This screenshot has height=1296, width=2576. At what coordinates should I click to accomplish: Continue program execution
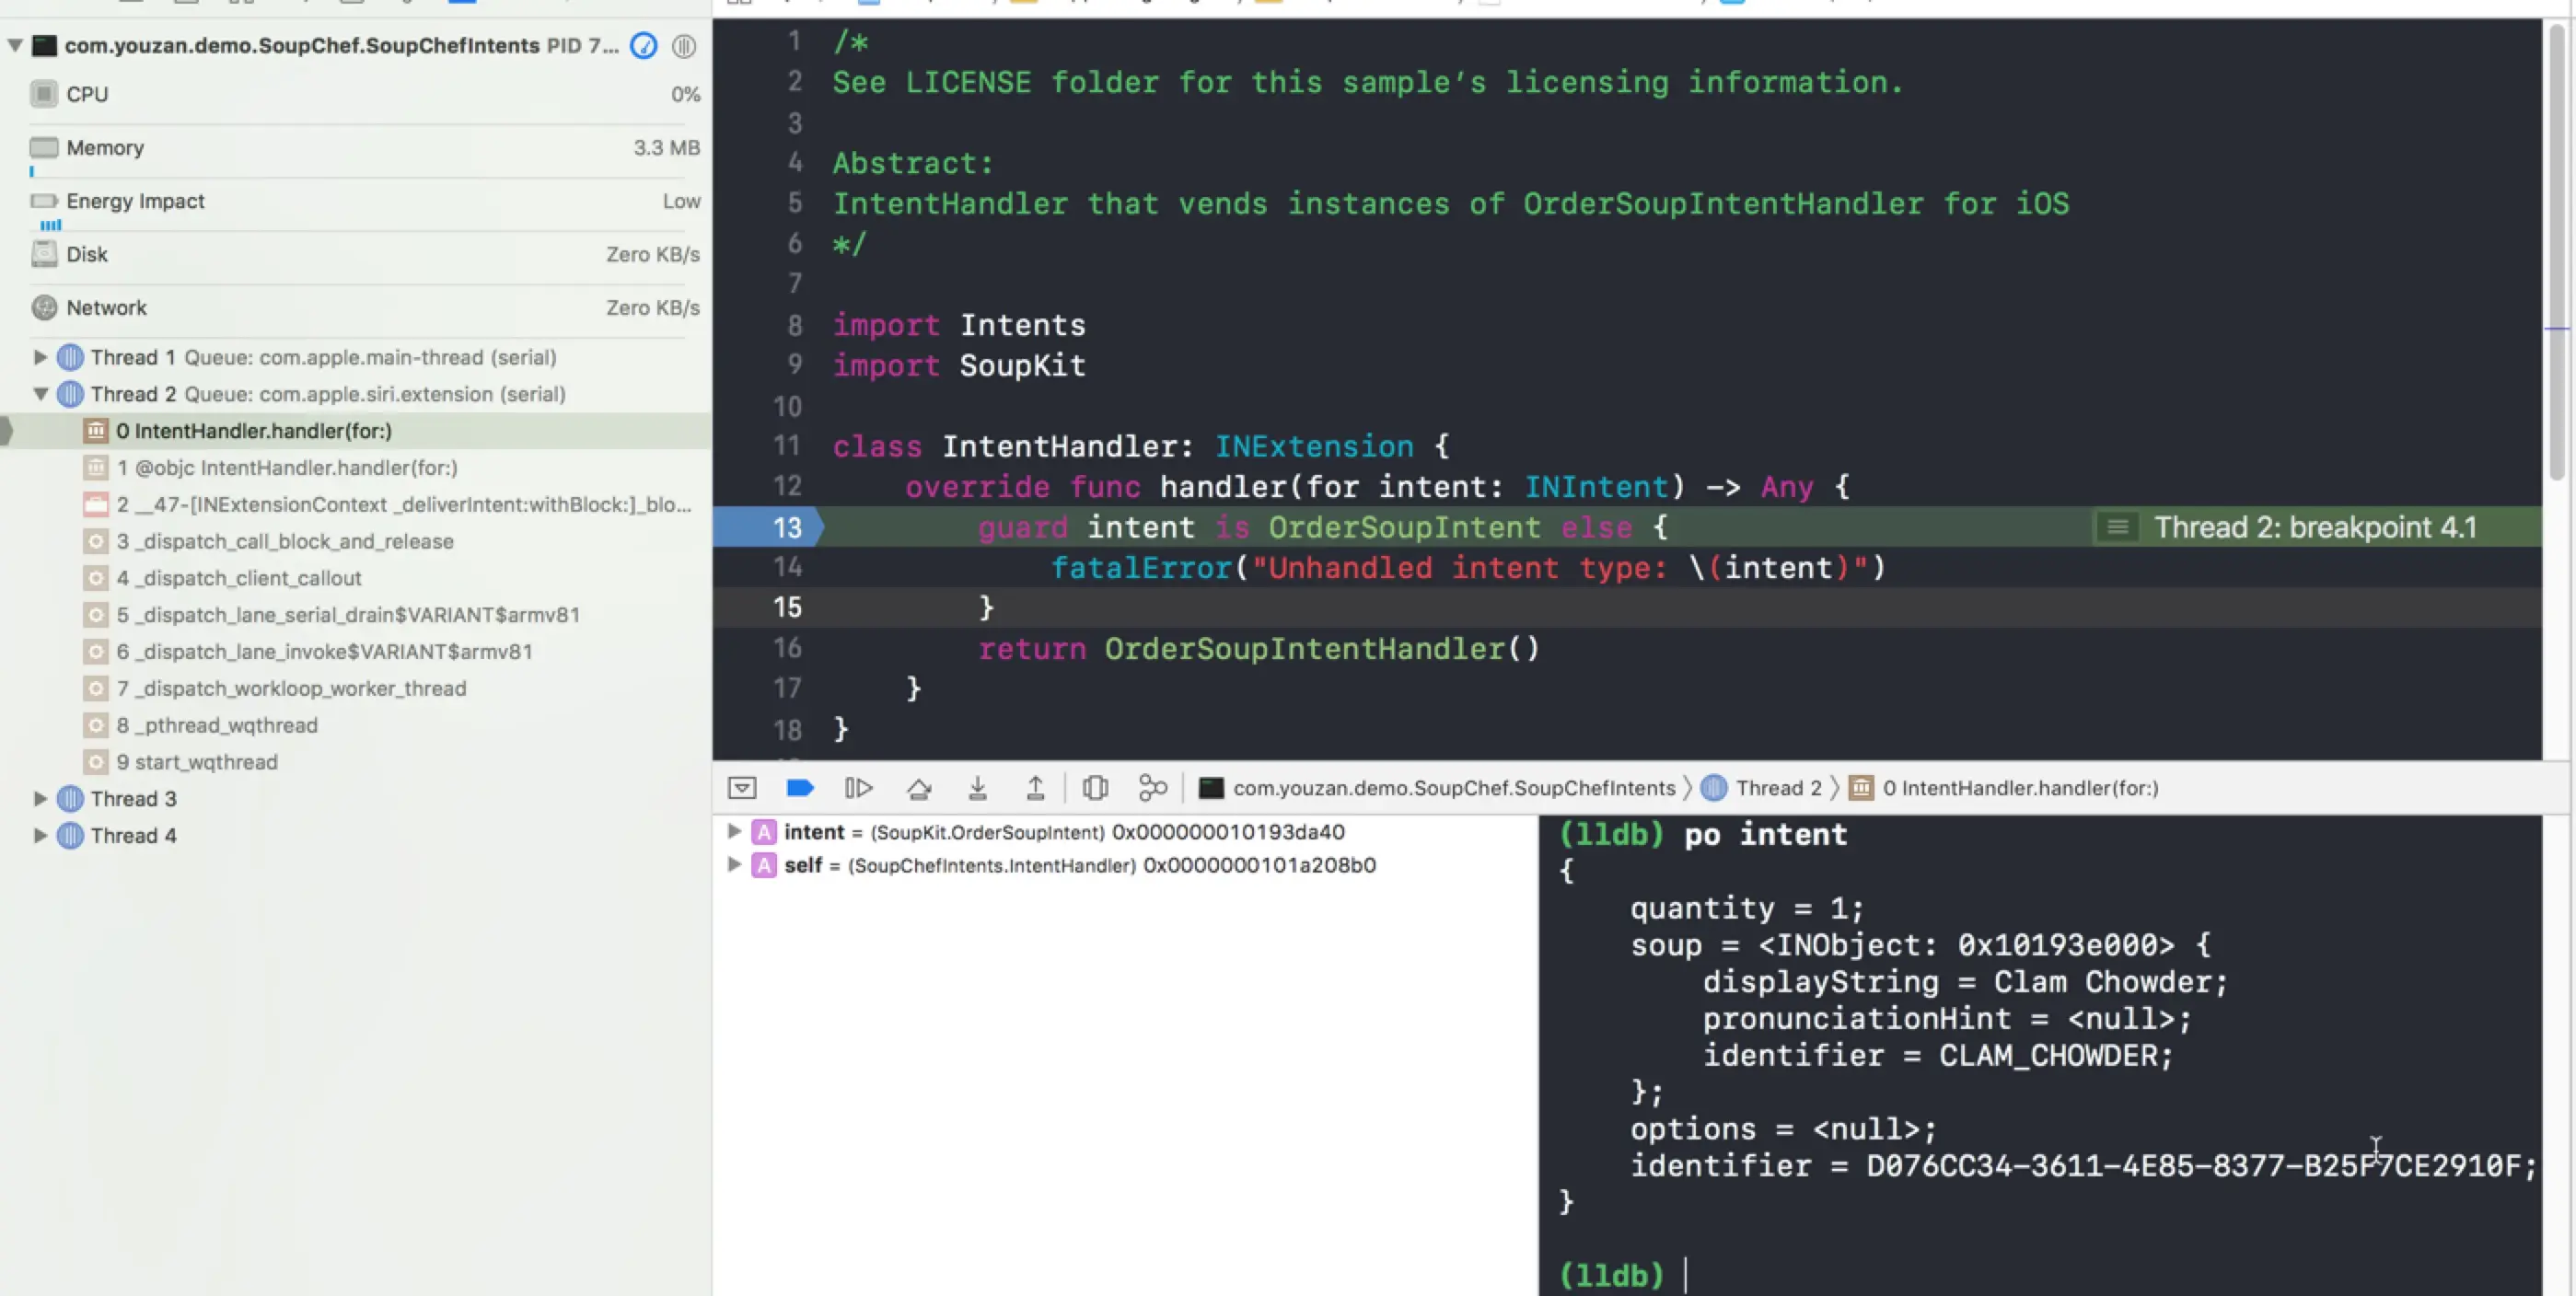(858, 788)
